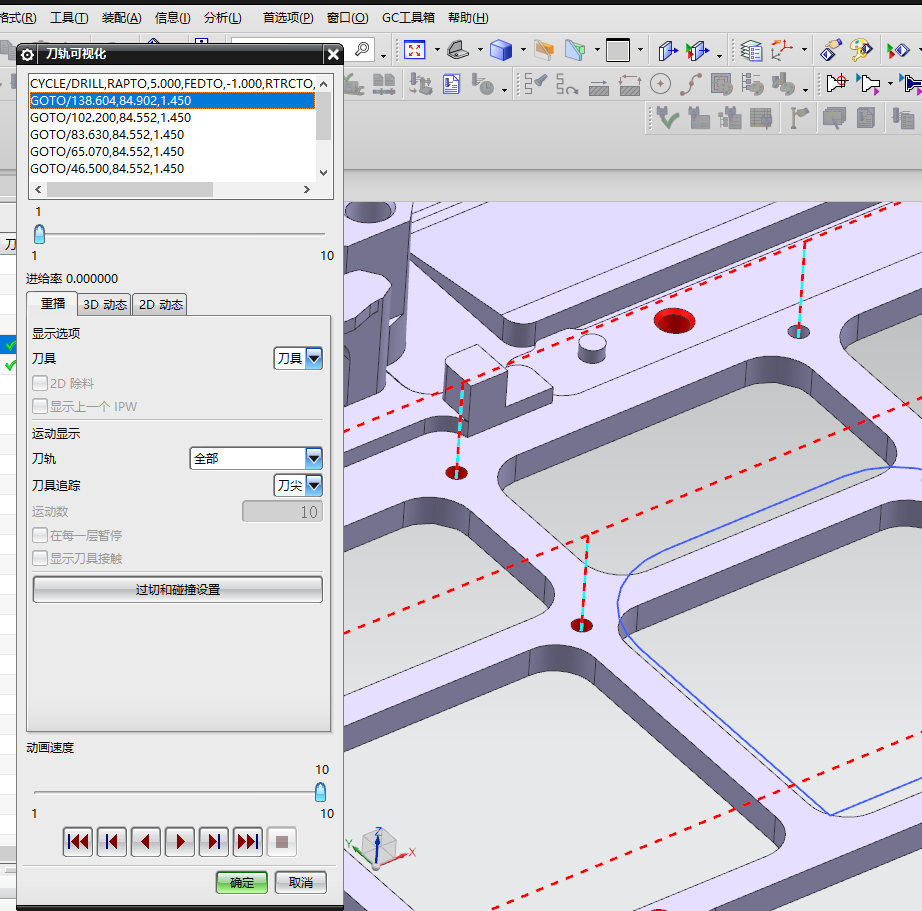Click the gear icon in dialog title bar
The image size is (922, 911).
28,55
